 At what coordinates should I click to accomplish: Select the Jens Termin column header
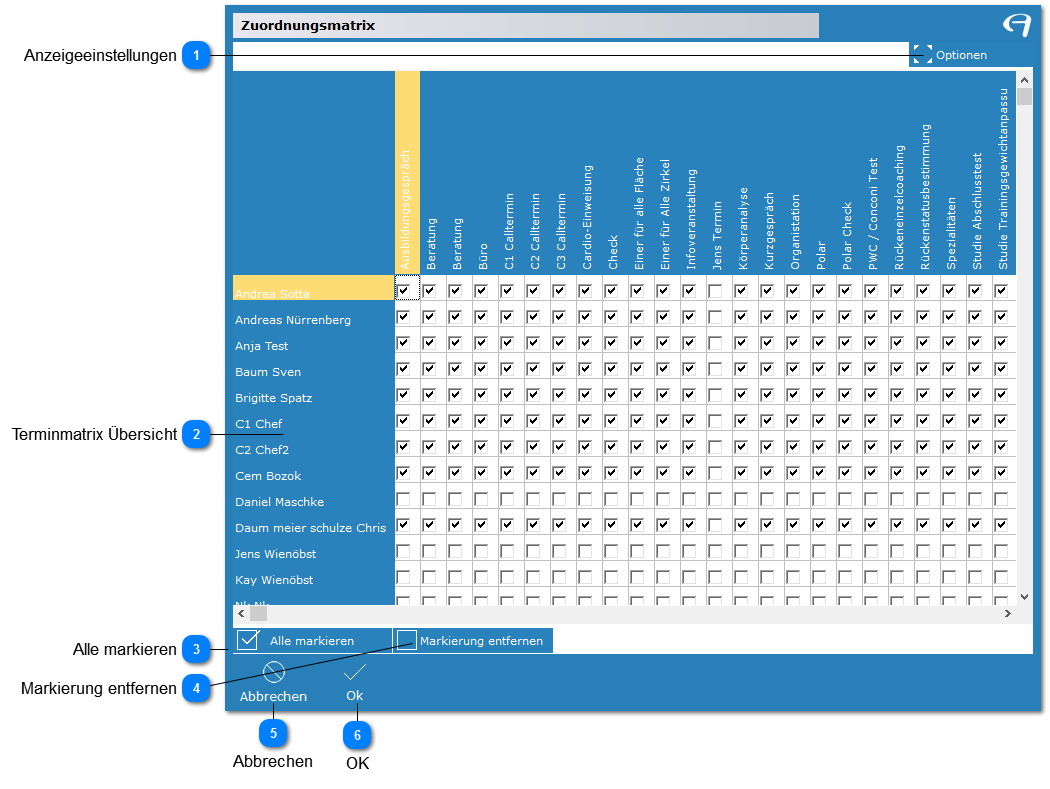pos(718,173)
